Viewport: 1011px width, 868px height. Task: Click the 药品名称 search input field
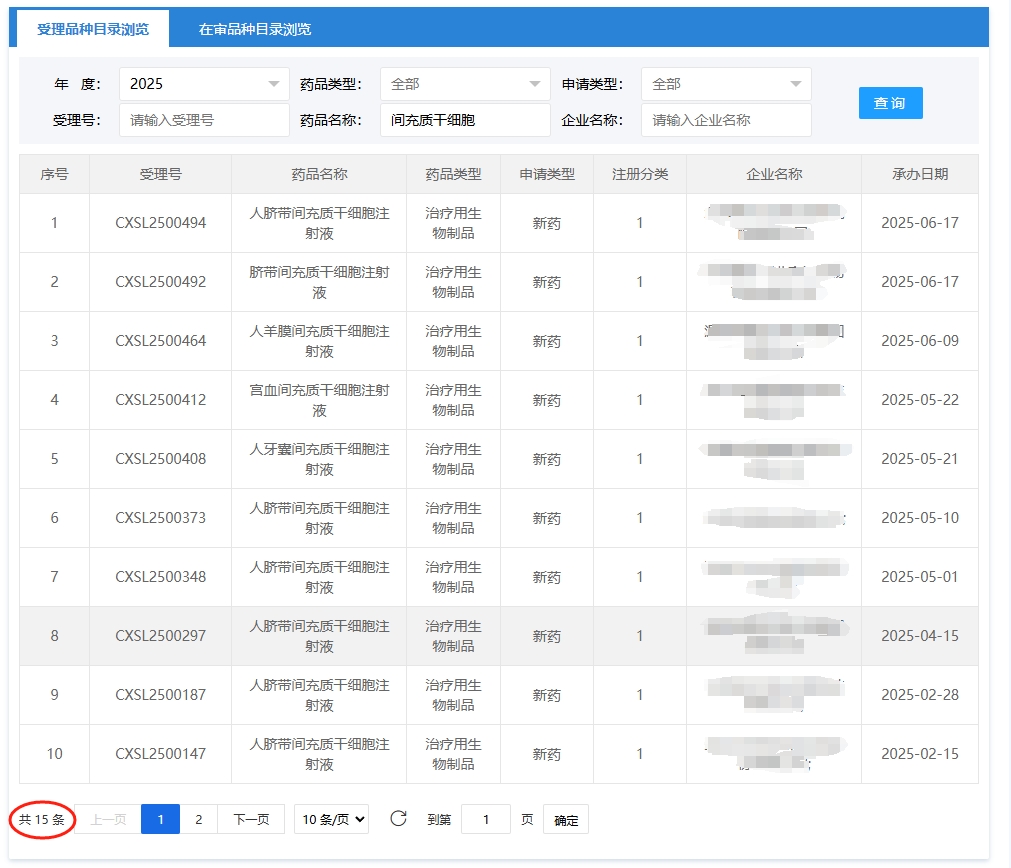pyautogui.click(x=465, y=120)
